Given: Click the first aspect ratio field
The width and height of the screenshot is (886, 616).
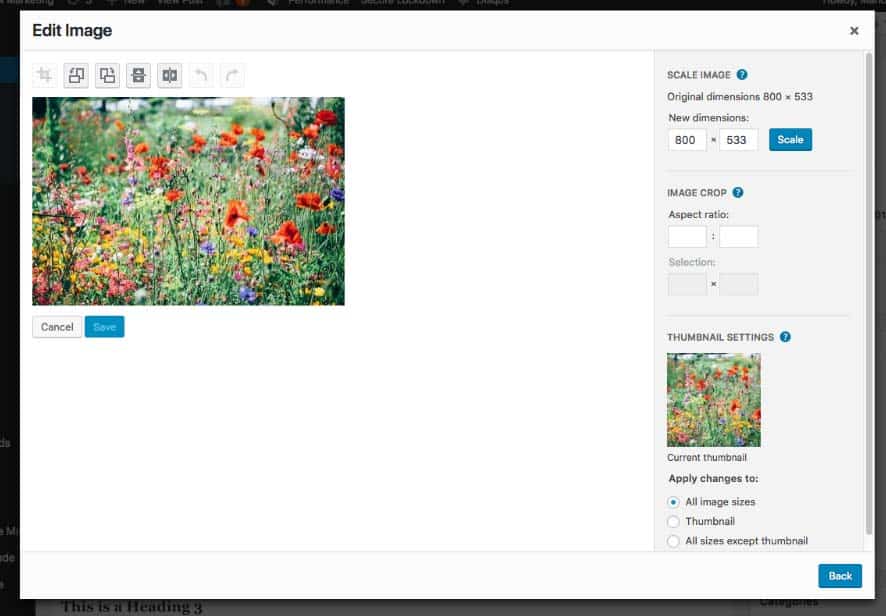Looking at the screenshot, I should (x=687, y=237).
